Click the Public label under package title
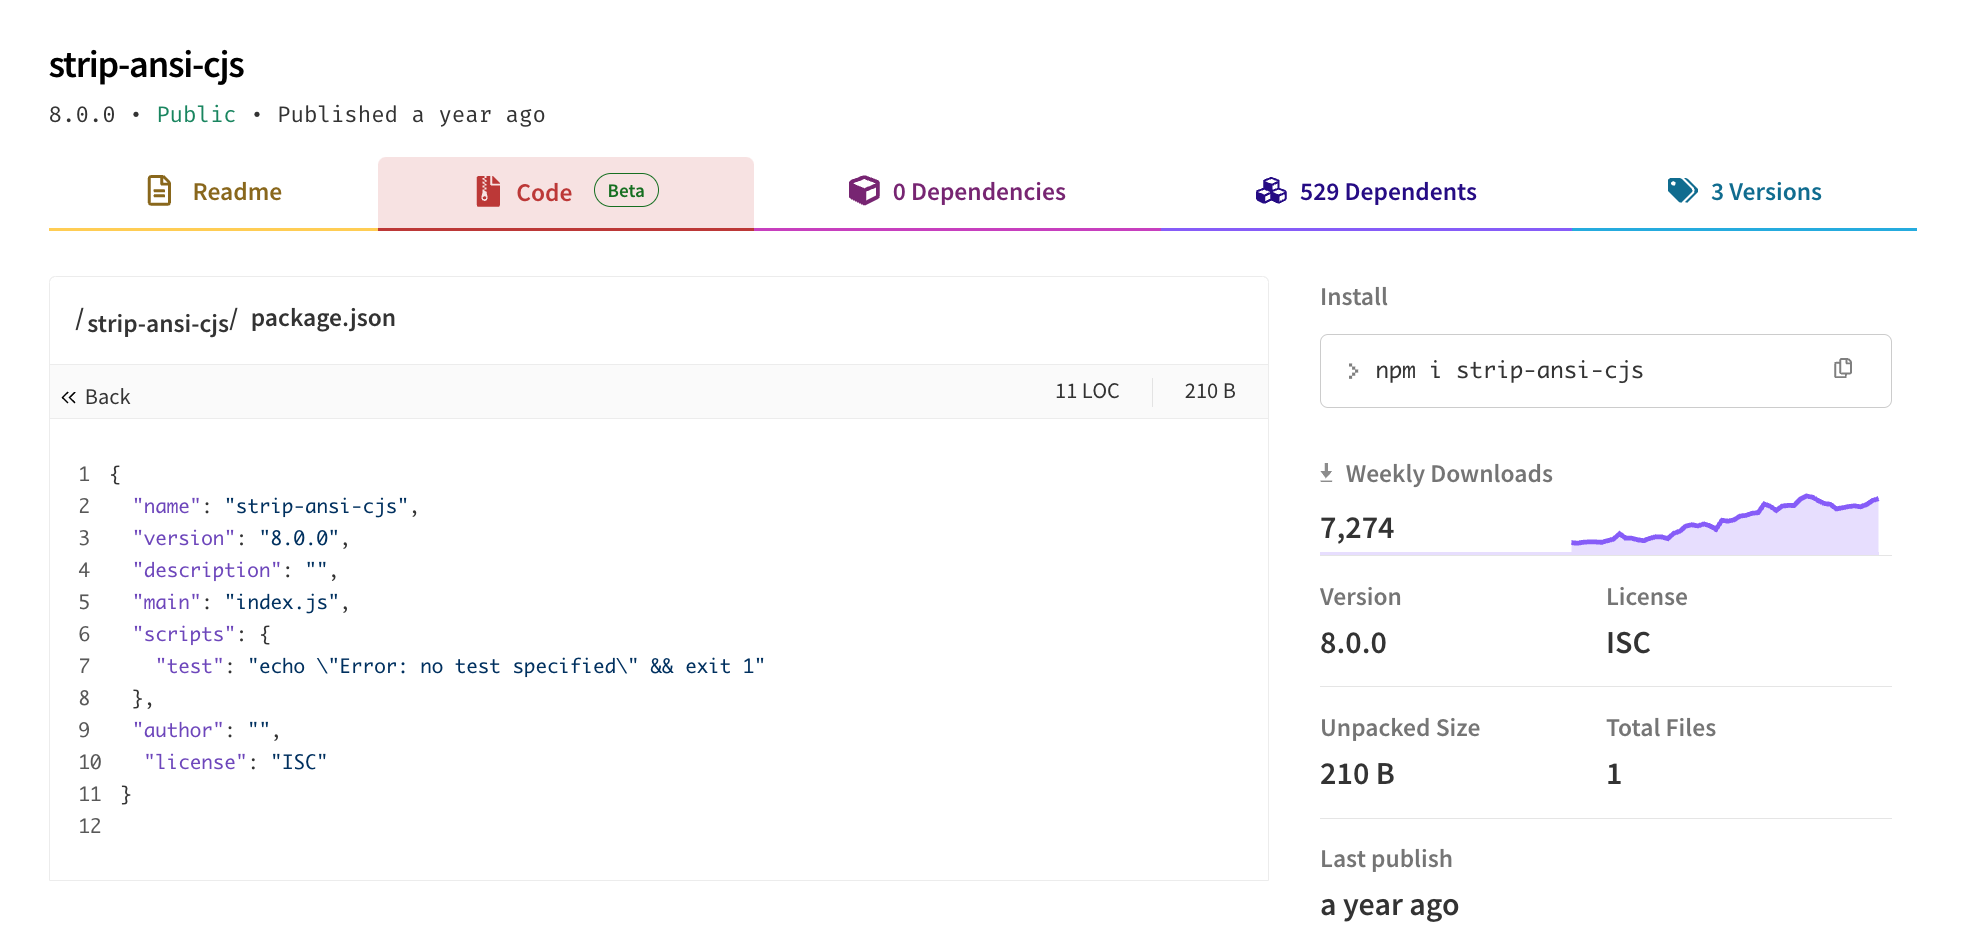Screen dimensions: 1970x944 pos(196,115)
